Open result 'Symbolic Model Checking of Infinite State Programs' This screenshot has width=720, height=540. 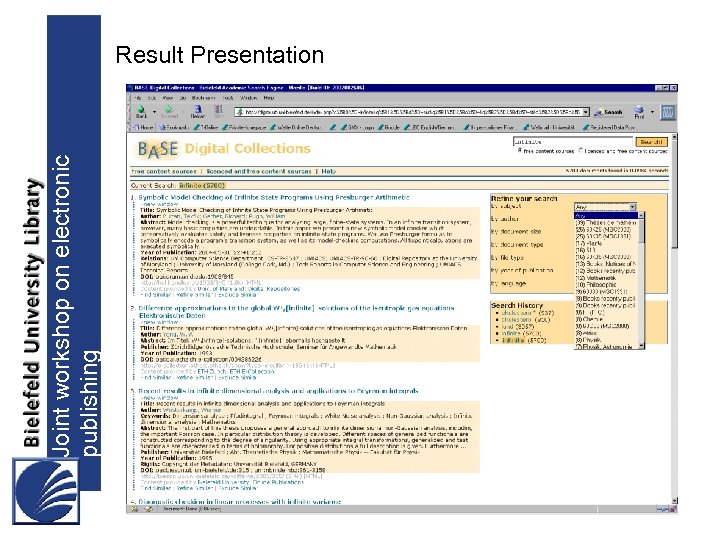pyautogui.click(x=274, y=197)
